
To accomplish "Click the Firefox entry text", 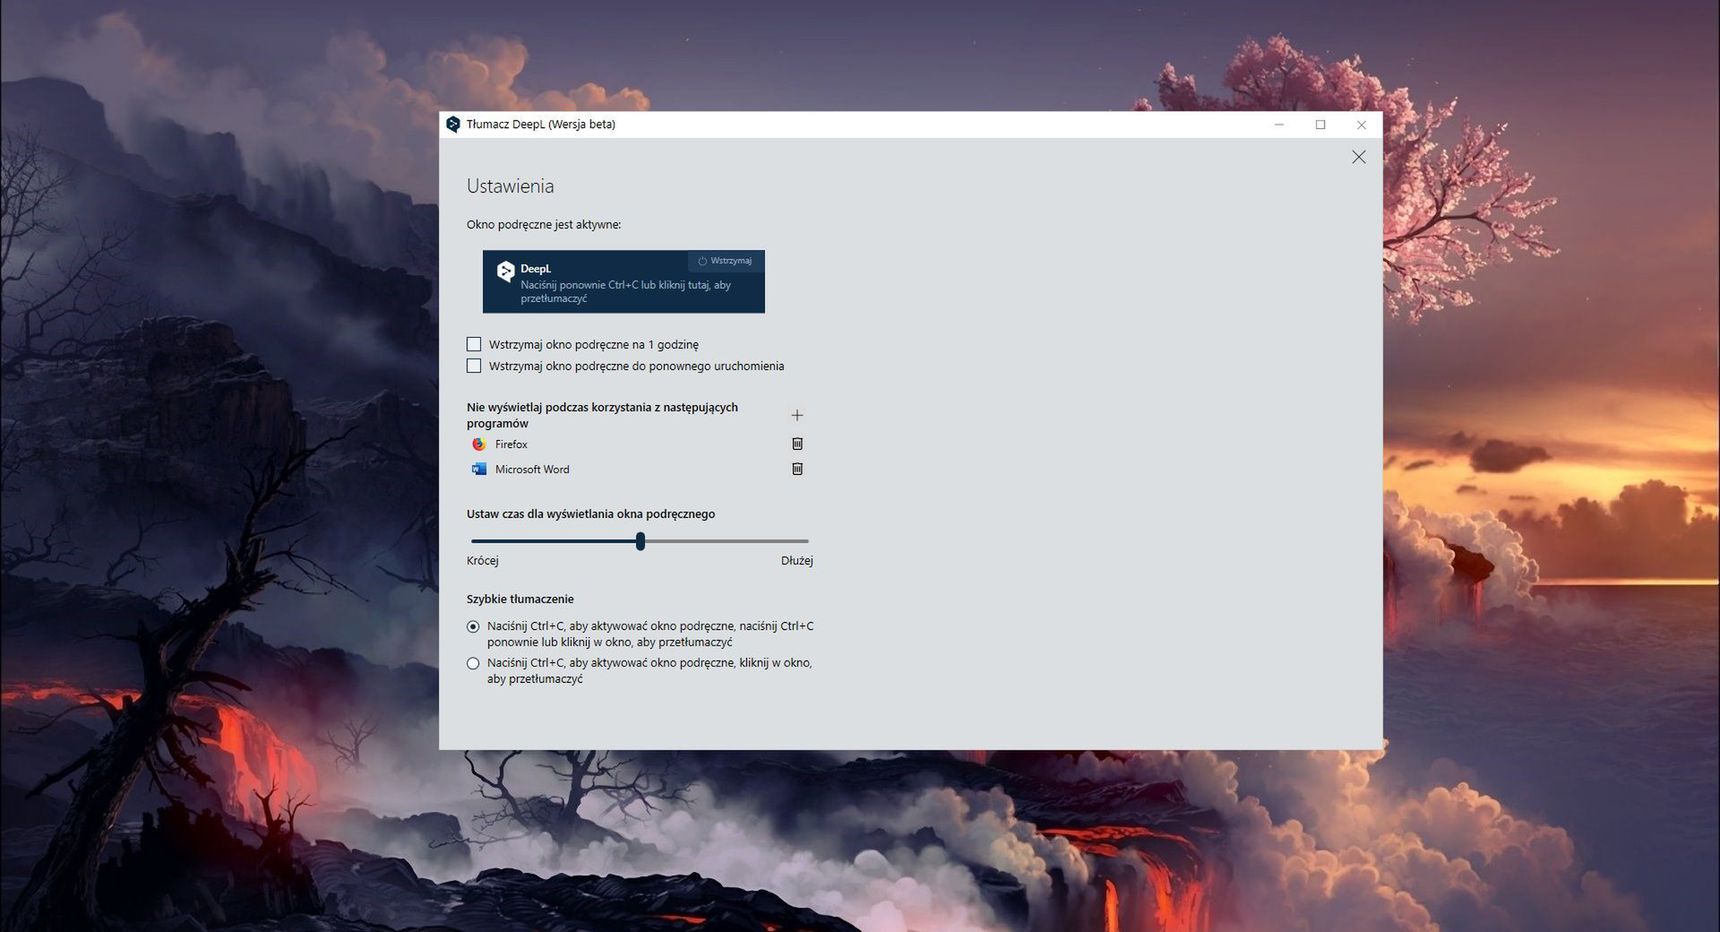I will tap(511, 444).
